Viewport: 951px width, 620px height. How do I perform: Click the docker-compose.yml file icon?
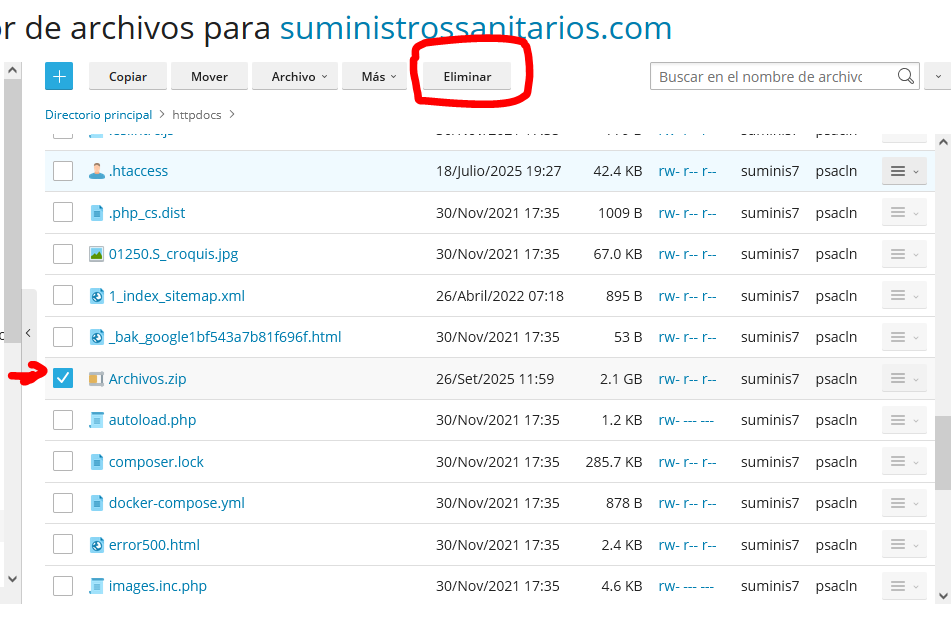(97, 503)
